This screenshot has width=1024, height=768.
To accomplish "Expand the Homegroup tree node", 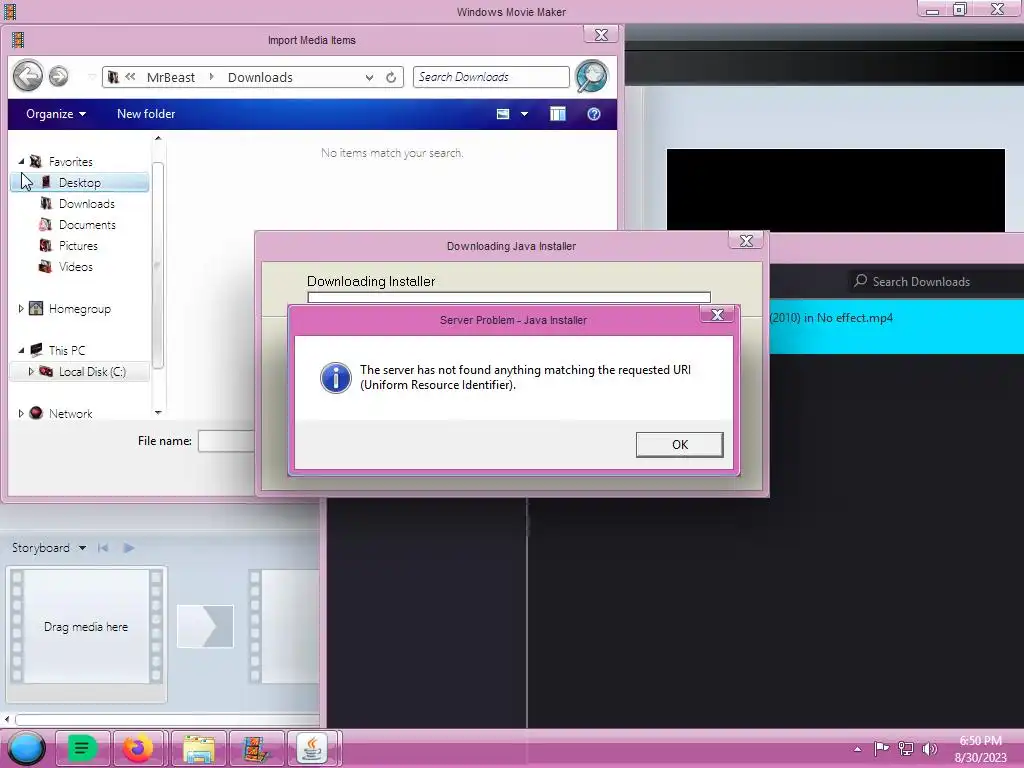I will [21, 309].
